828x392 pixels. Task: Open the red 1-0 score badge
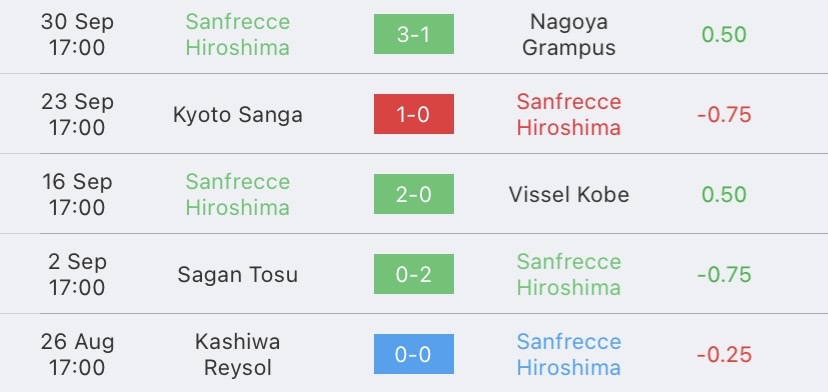(413, 114)
